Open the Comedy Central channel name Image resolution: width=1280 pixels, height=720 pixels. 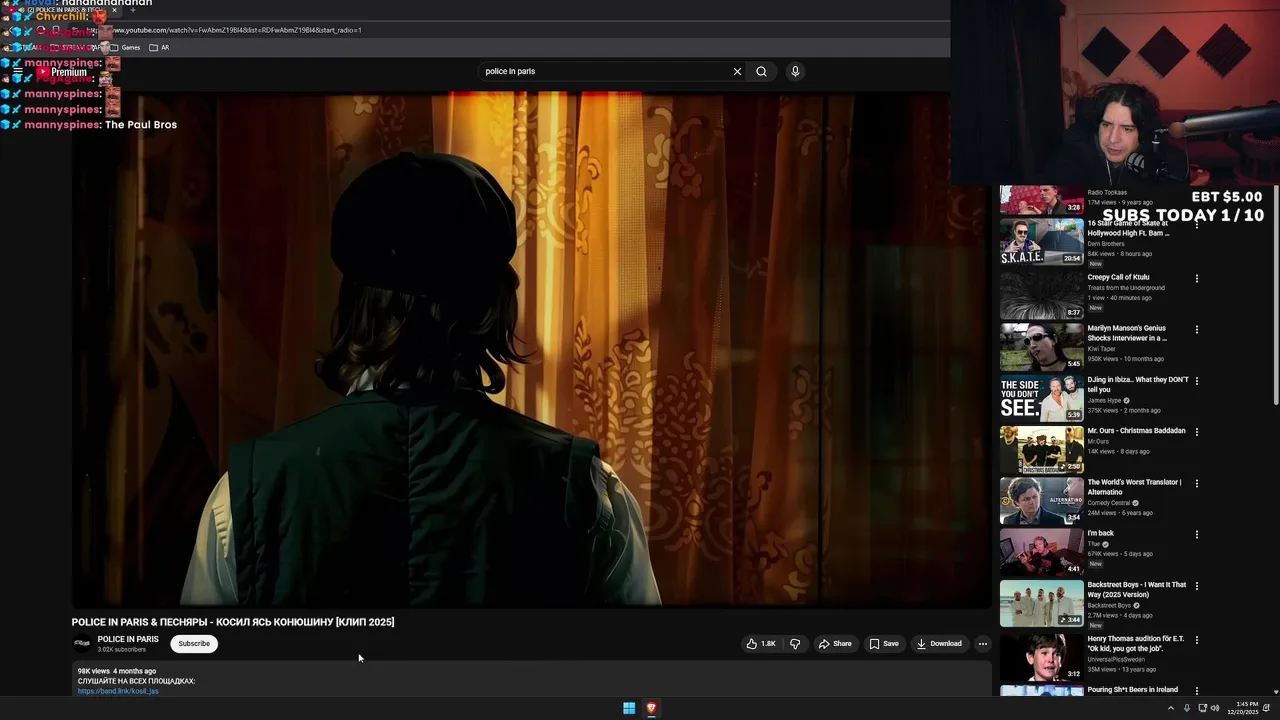1109,503
